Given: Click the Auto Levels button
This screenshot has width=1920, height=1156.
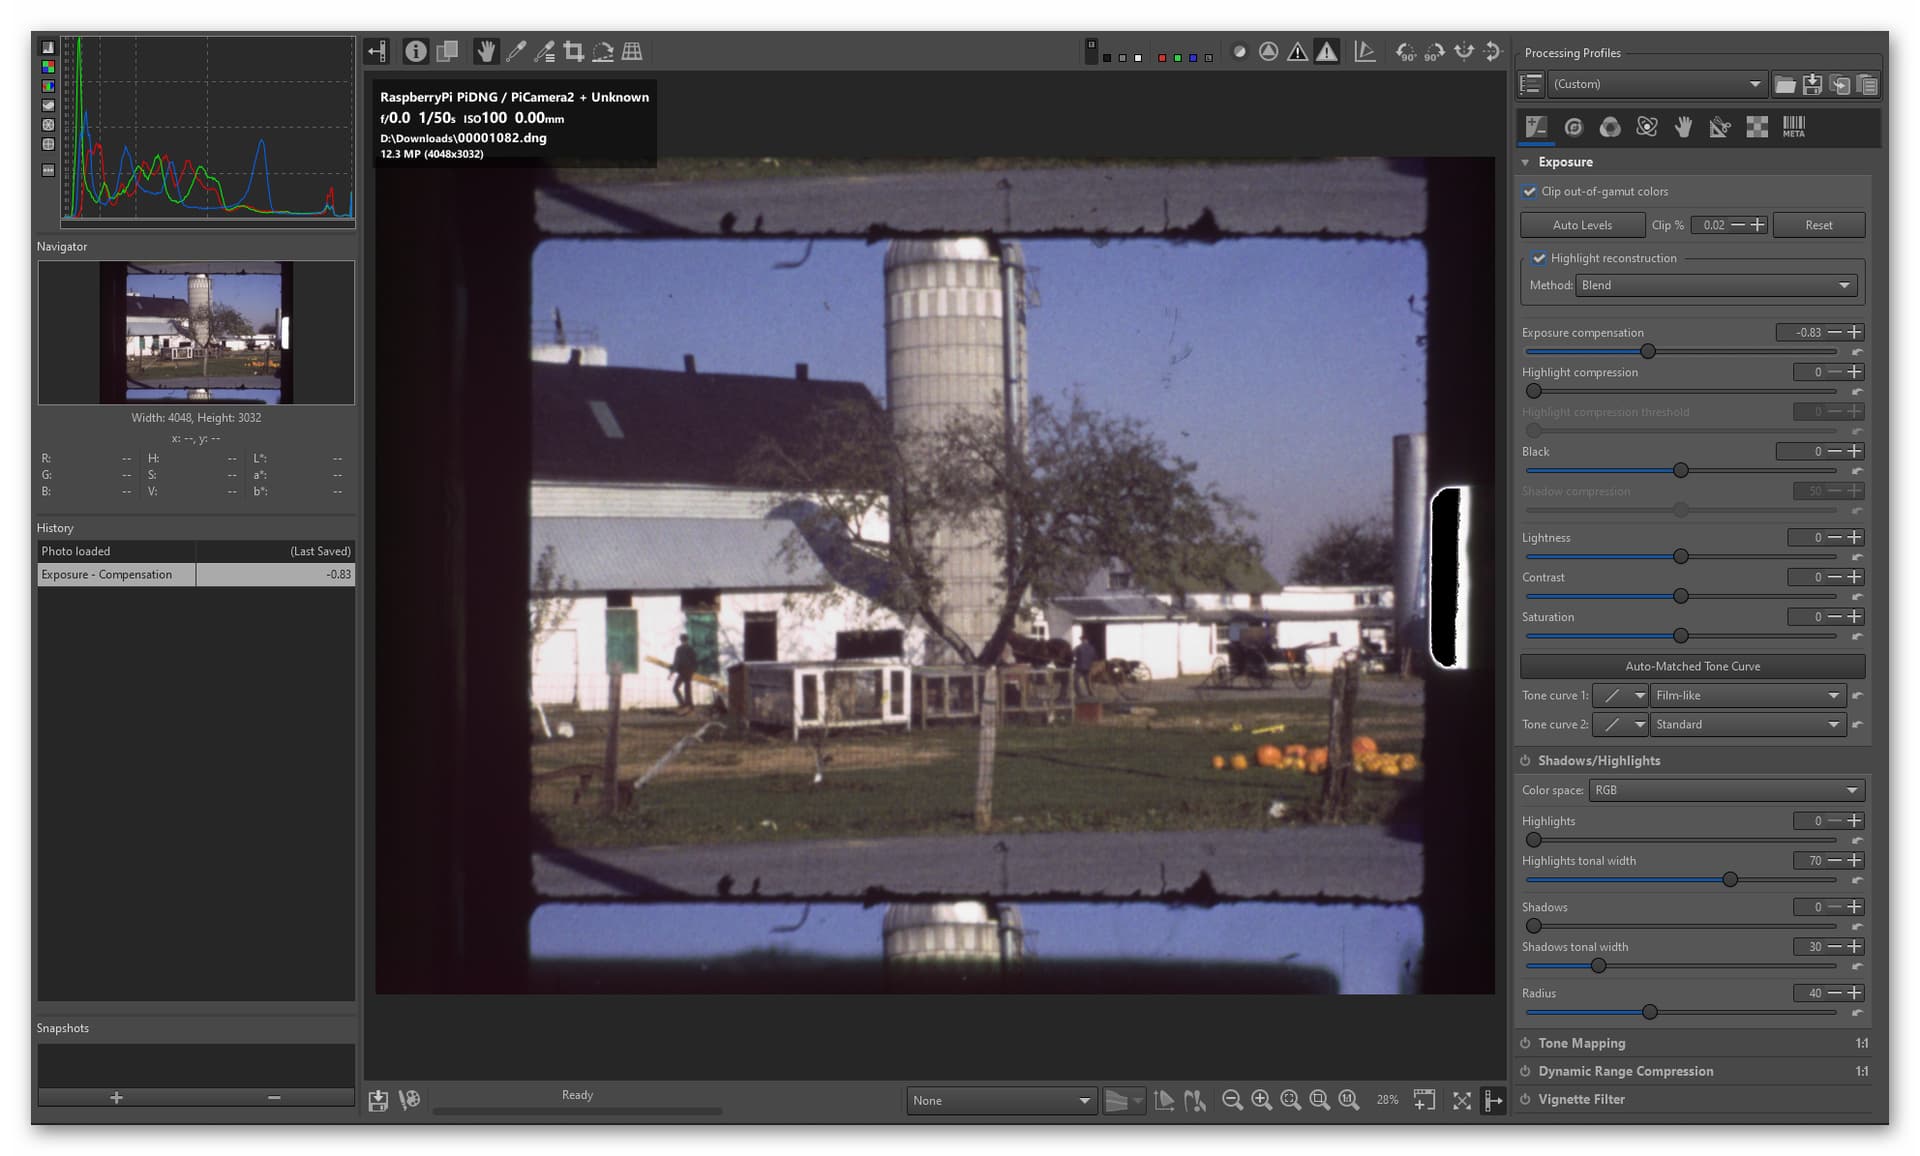Looking at the screenshot, I should tap(1582, 225).
